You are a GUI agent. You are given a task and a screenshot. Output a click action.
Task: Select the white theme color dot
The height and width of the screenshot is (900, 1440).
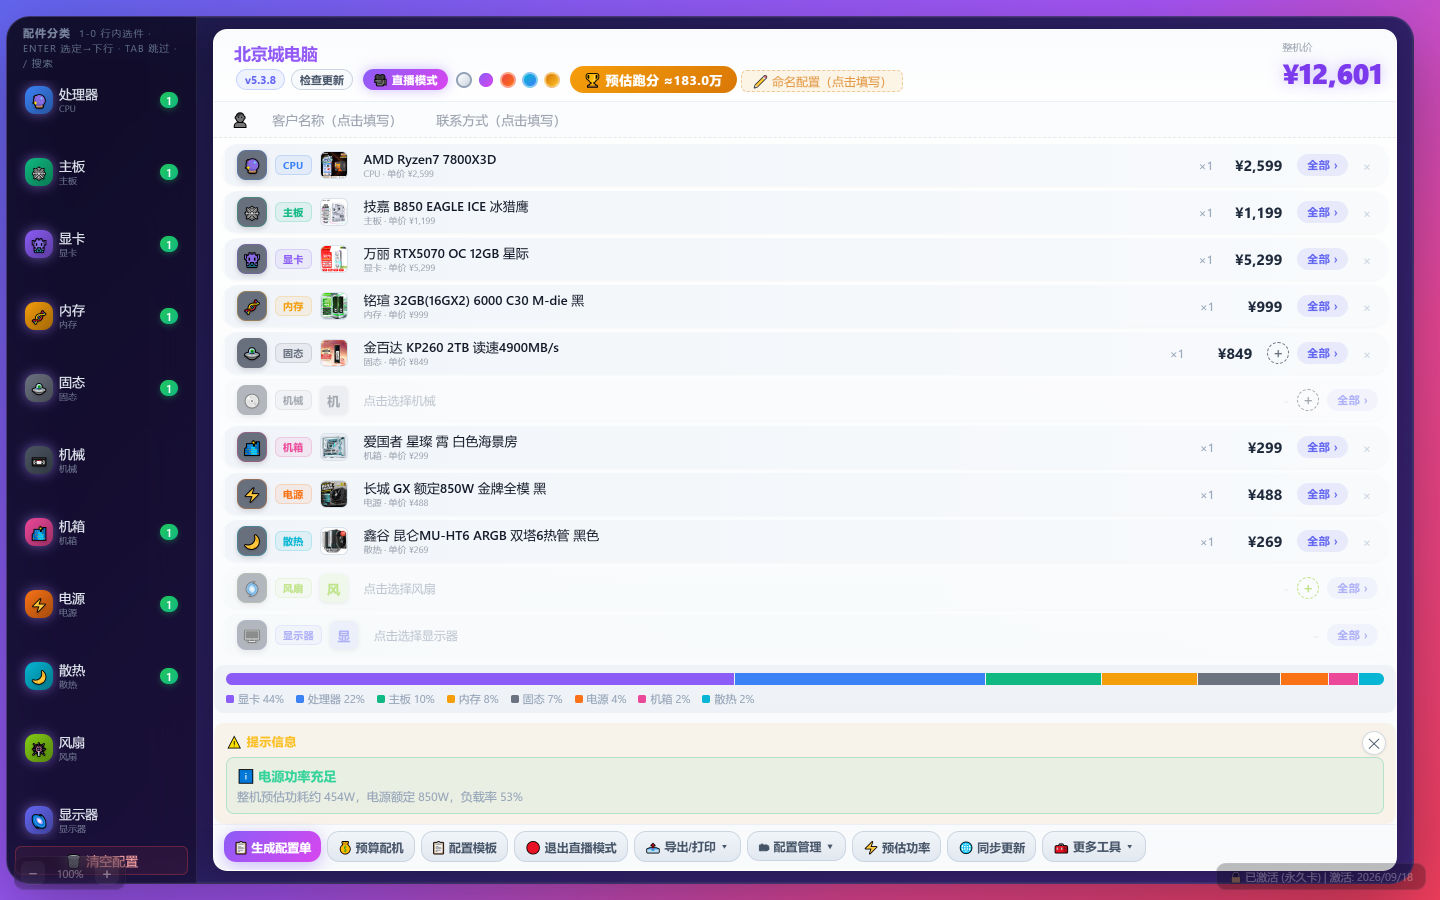click(x=464, y=80)
